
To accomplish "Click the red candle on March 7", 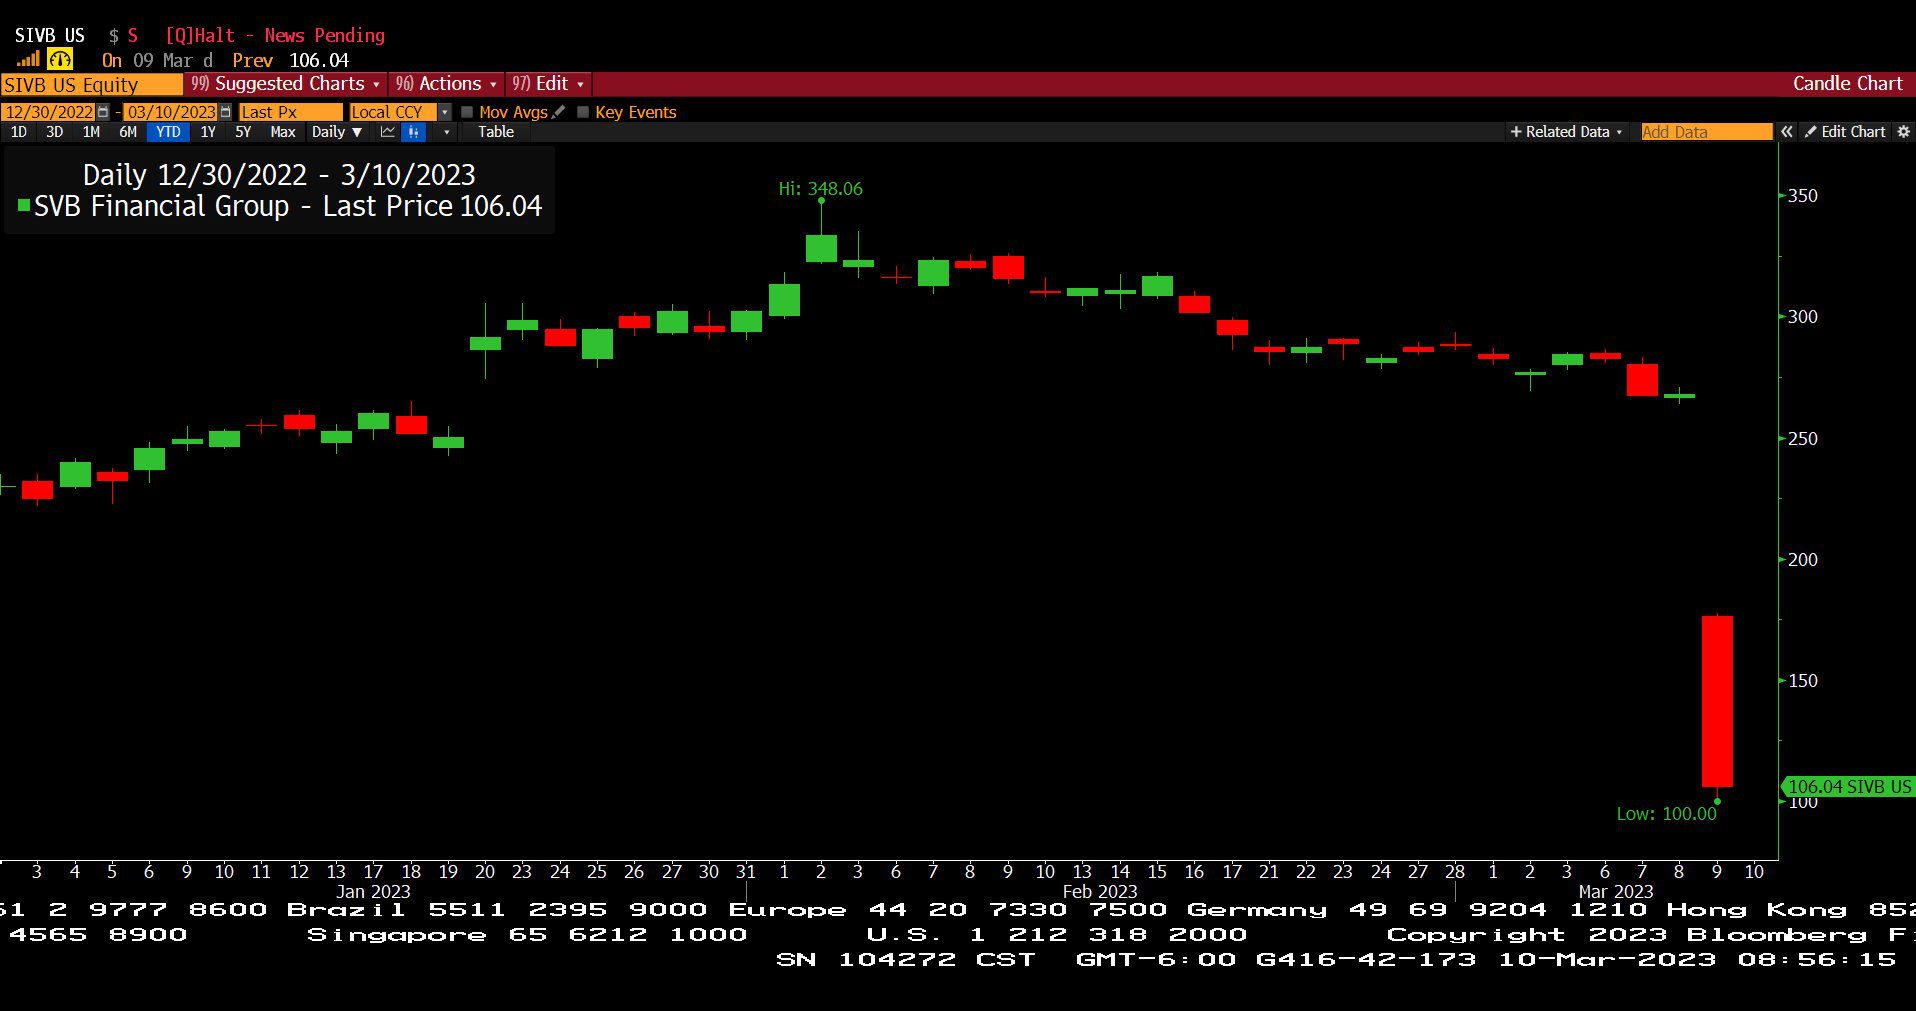I will 1642,380.
